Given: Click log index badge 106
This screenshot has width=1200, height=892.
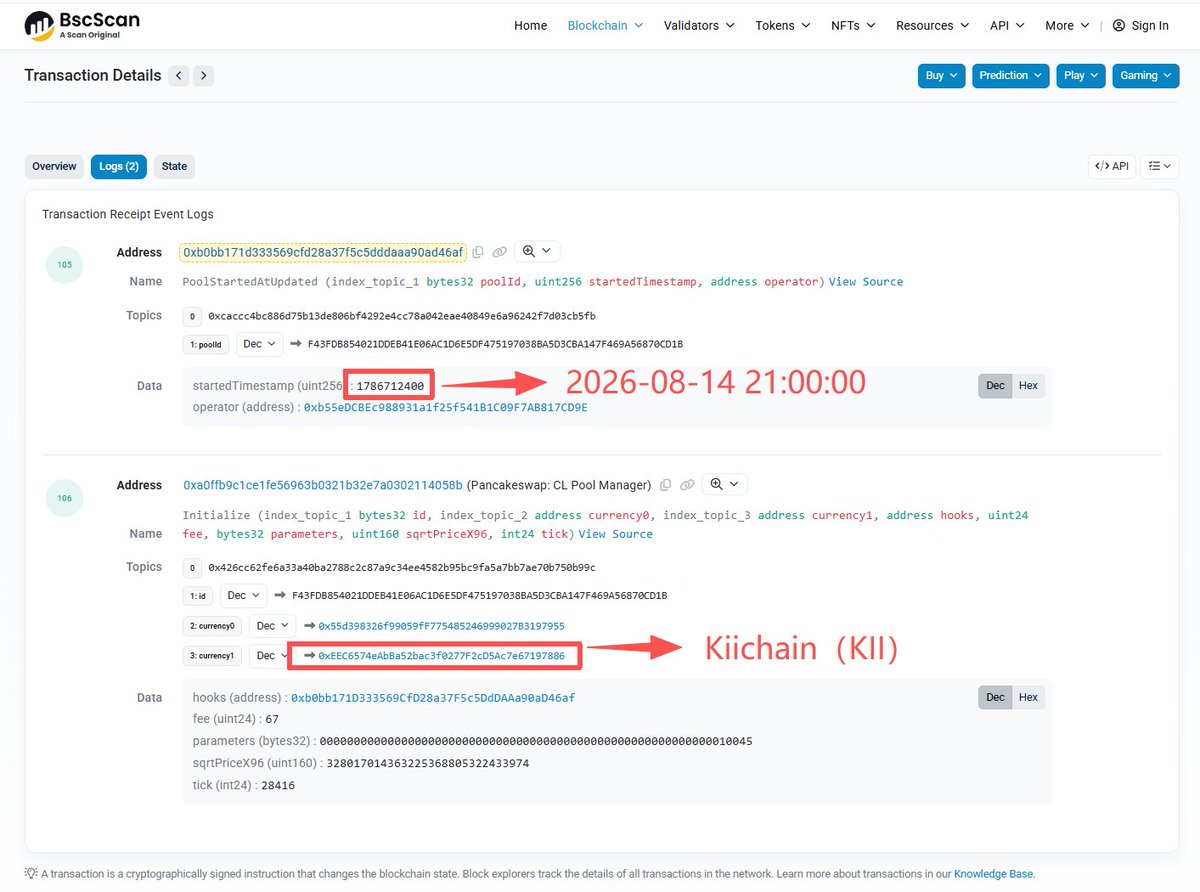Looking at the screenshot, I should tap(65, 497).
